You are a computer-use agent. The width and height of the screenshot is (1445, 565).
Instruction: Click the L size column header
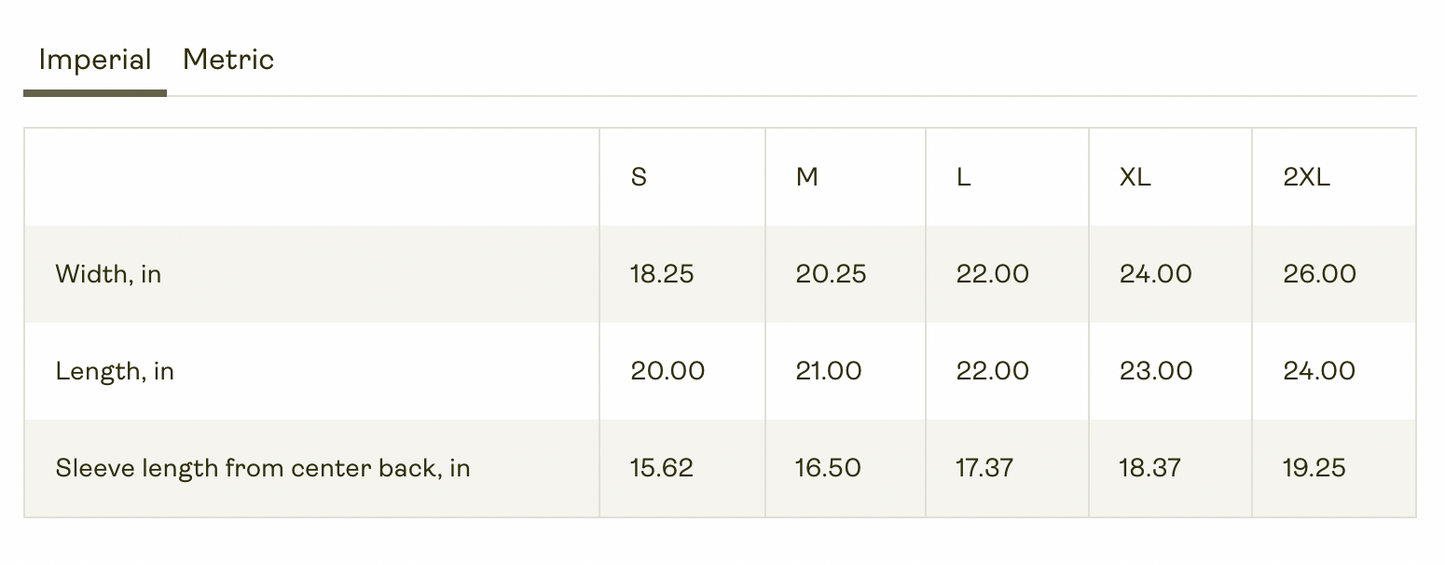(964, 177)
